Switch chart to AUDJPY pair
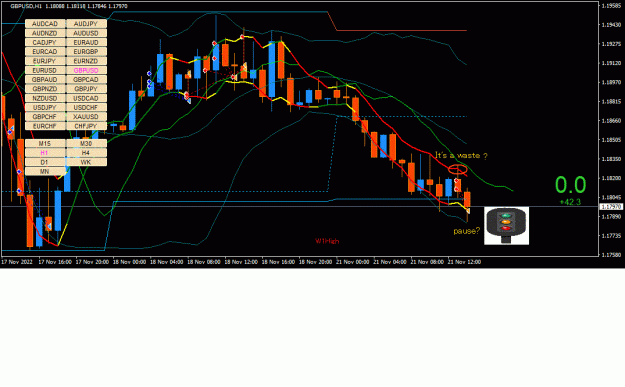Screen dimensions: 625x387 click(86, 24)
